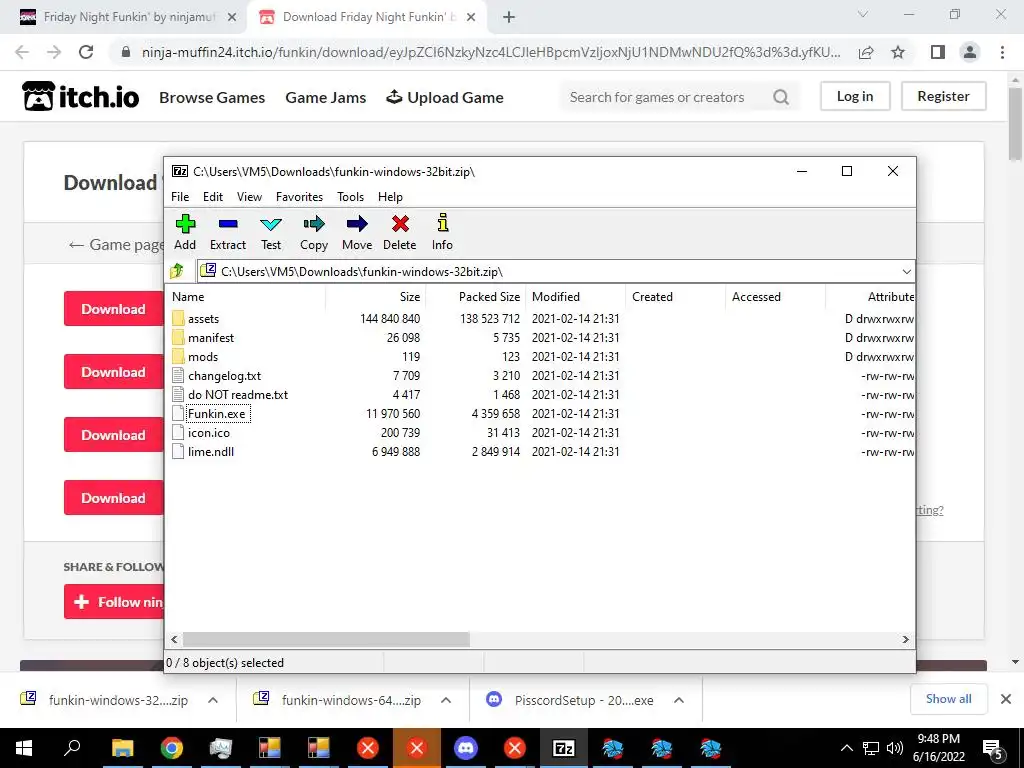Open Game Jams link

click(325, 97)
